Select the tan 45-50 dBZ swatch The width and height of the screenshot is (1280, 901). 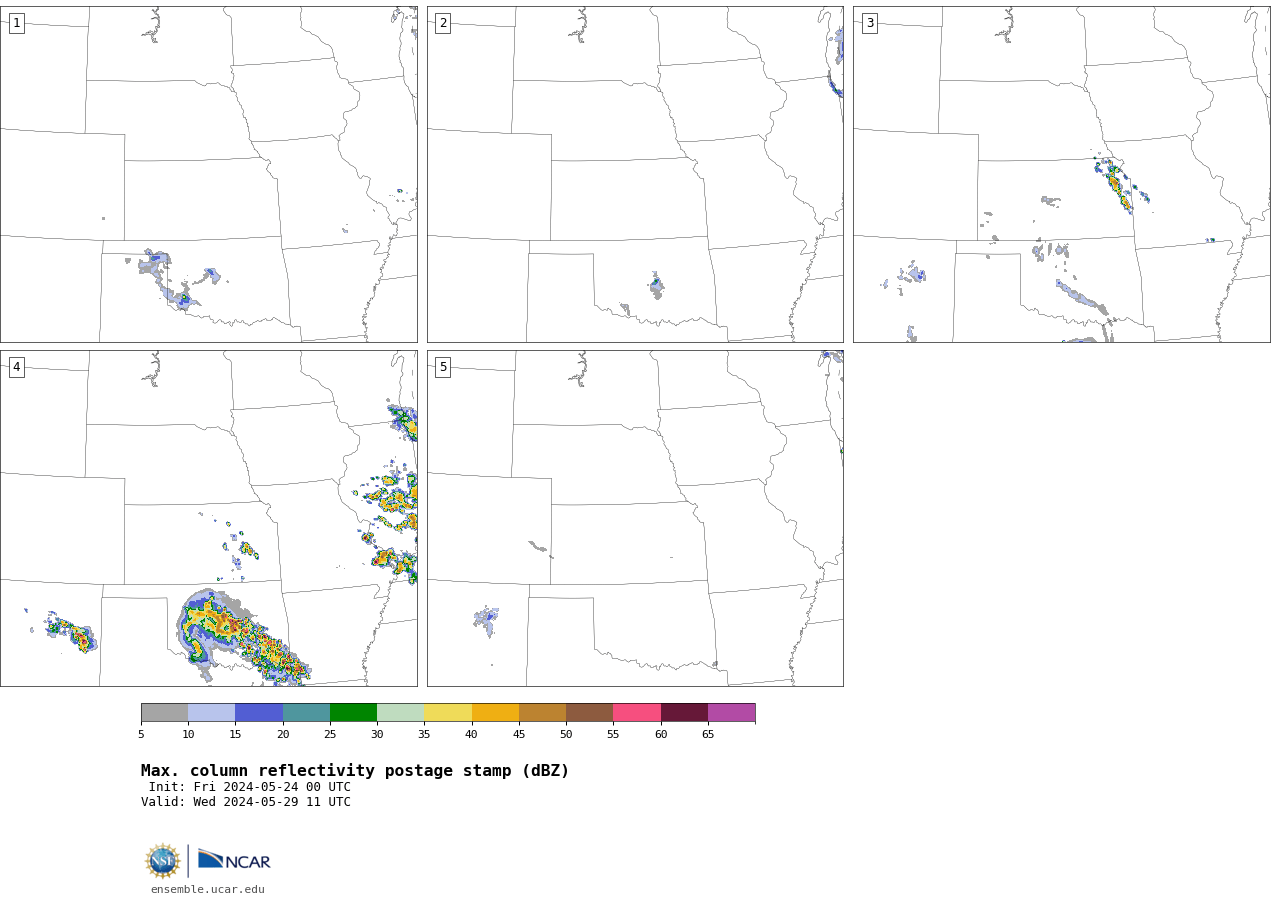coord(542,713)
